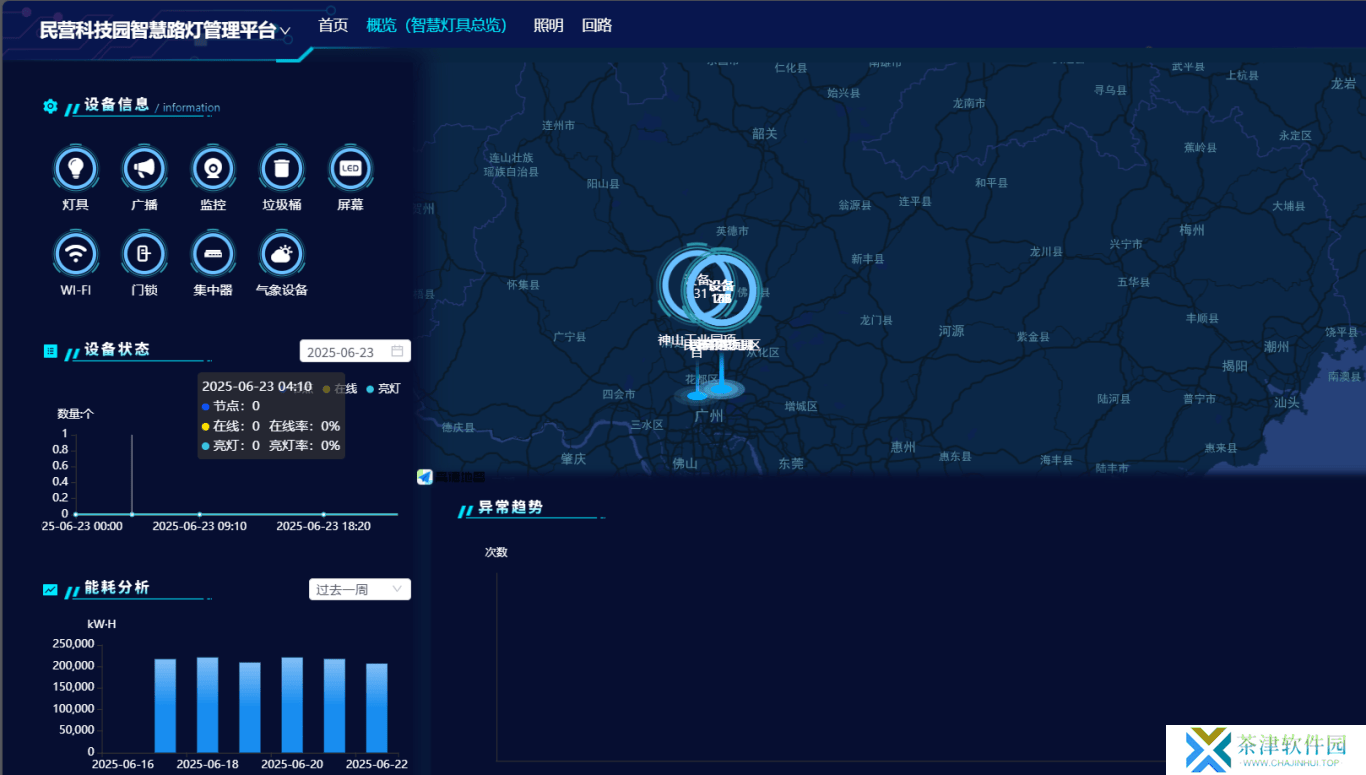The height and width of the screenshot is (775, 1366).
Task: Click the 东莞 city label on map
Action: tap(790, 463)
